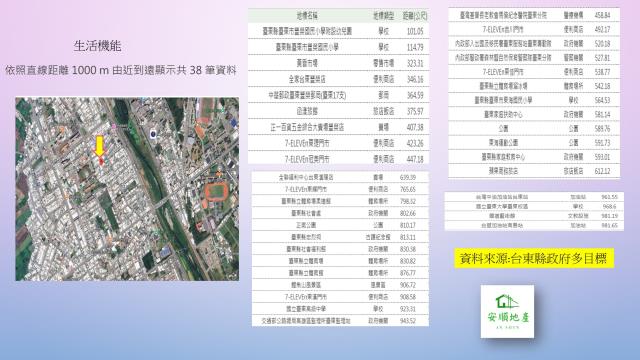Select the distance value 765.65

click(408, 189)
